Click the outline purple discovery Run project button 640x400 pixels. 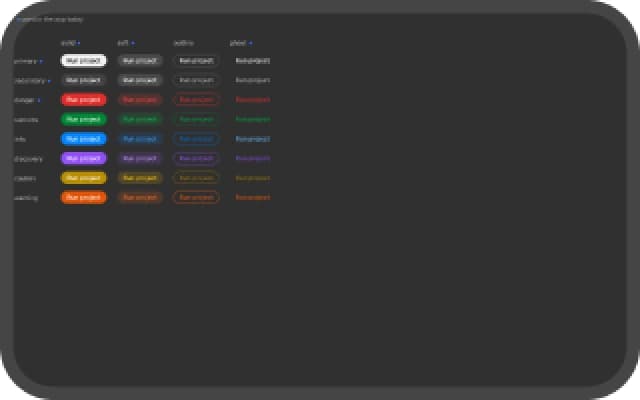196,158
